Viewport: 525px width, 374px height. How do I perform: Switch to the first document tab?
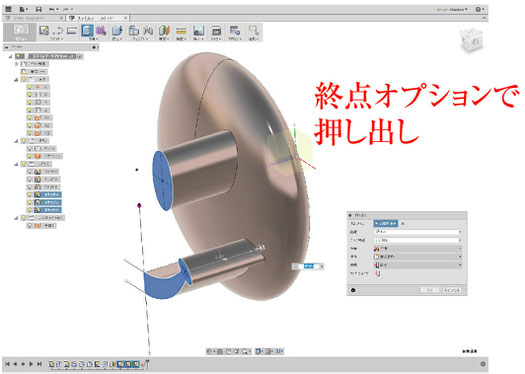tap(33, 18)
